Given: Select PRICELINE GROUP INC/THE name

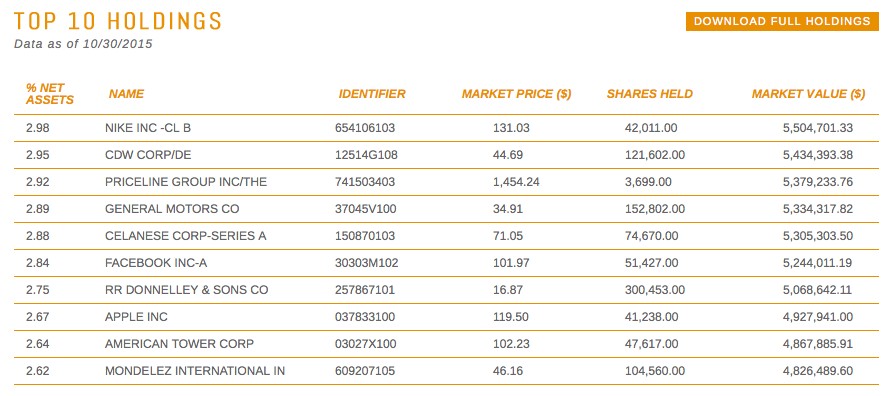Looking at the screenshot, I should (x=186, y=182).
